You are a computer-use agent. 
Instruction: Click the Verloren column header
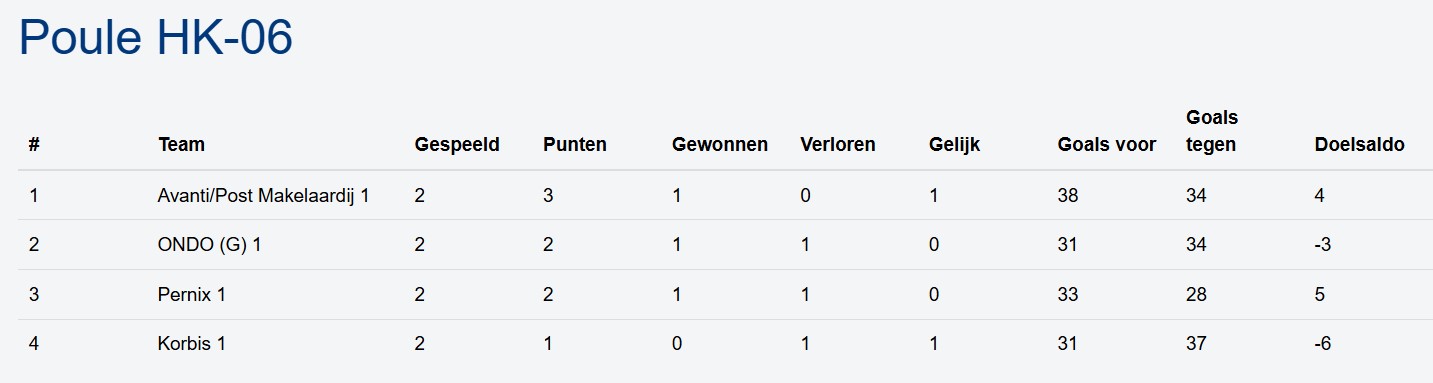838,144
